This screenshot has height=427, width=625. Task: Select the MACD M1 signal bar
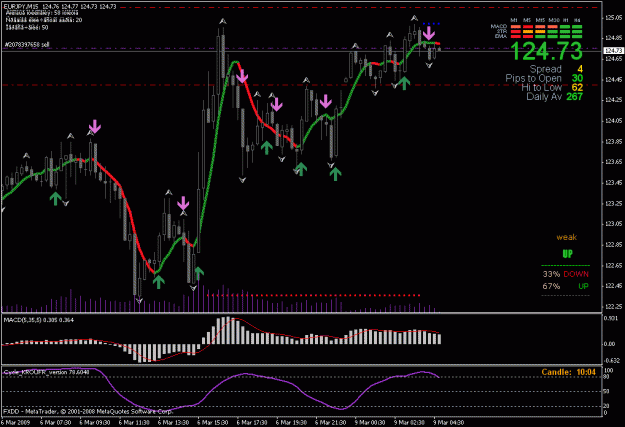[x=515, y=27]
